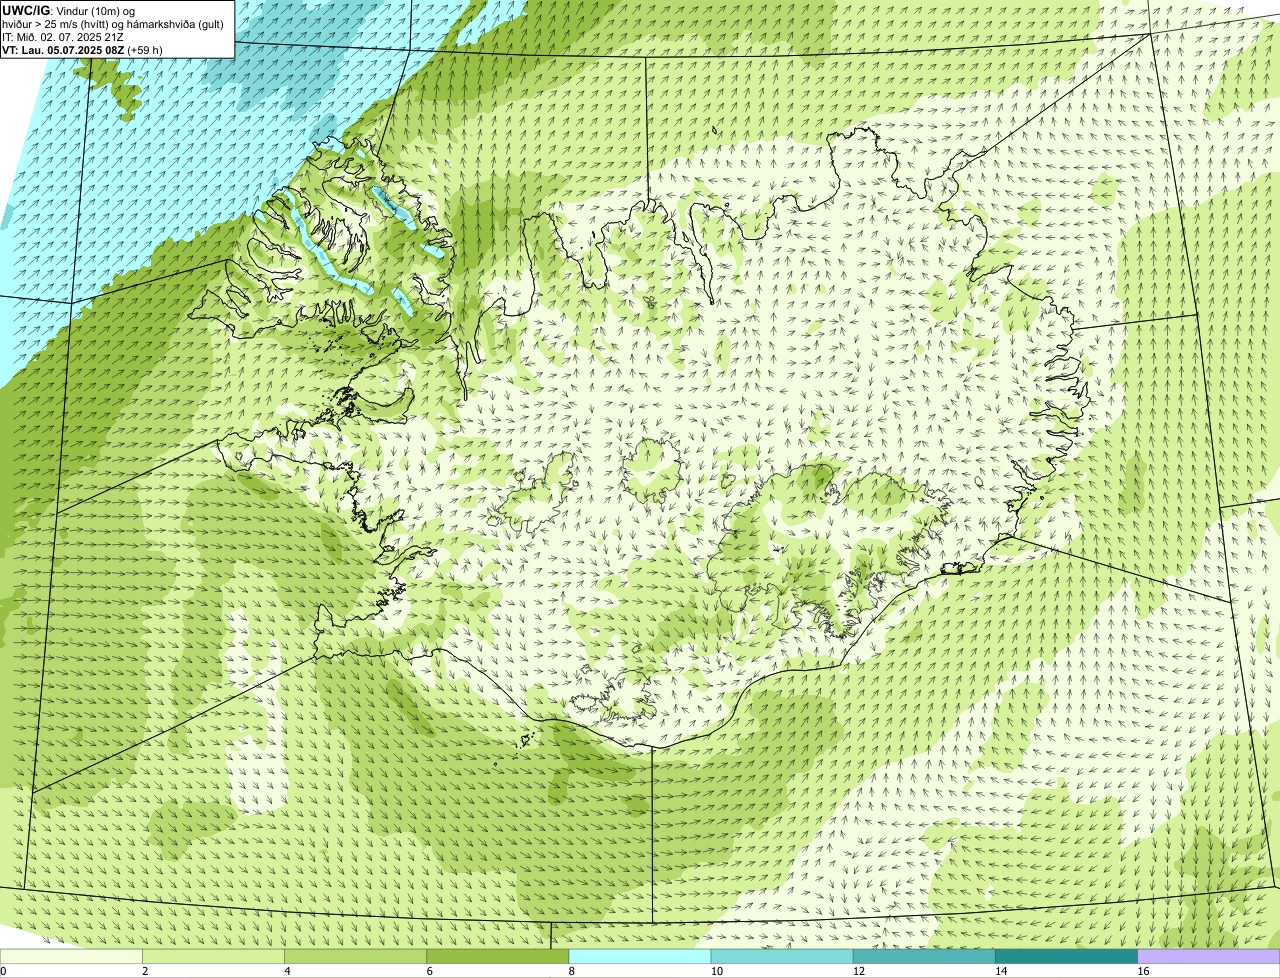
Task: Click the lavender above-16 legend swatch
Action: click(1209, 957)
